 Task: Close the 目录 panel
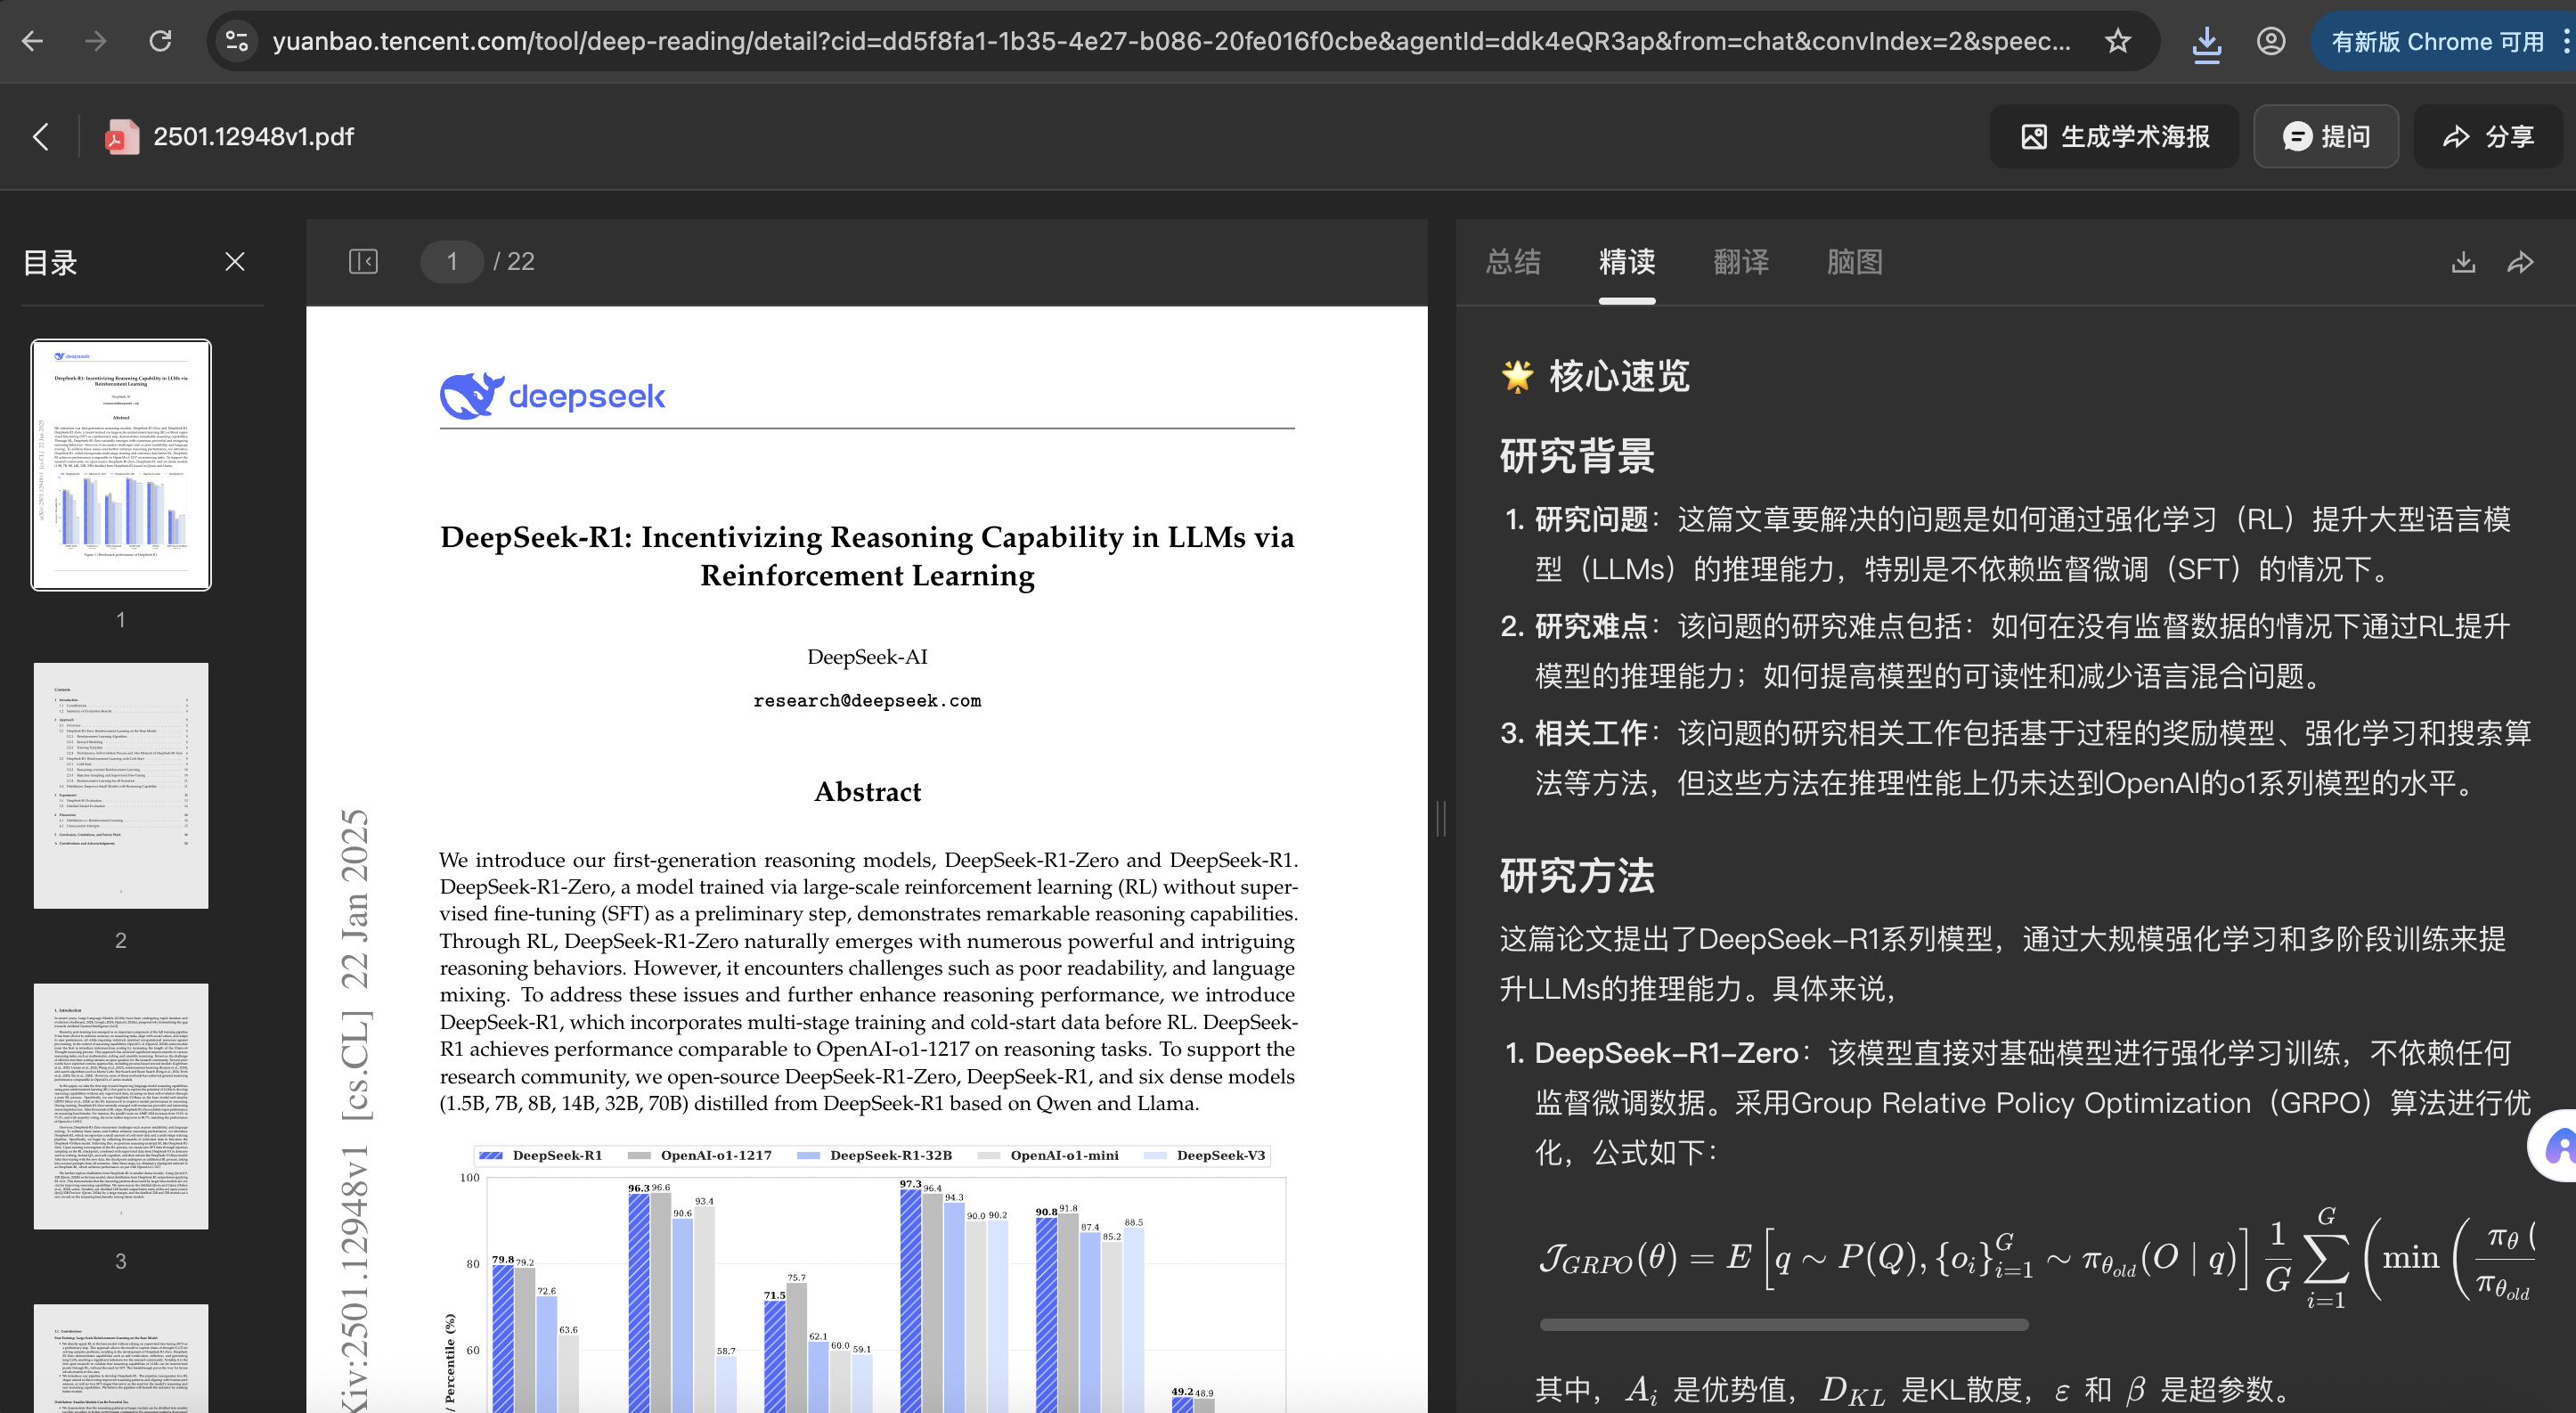tap(235, 262)
